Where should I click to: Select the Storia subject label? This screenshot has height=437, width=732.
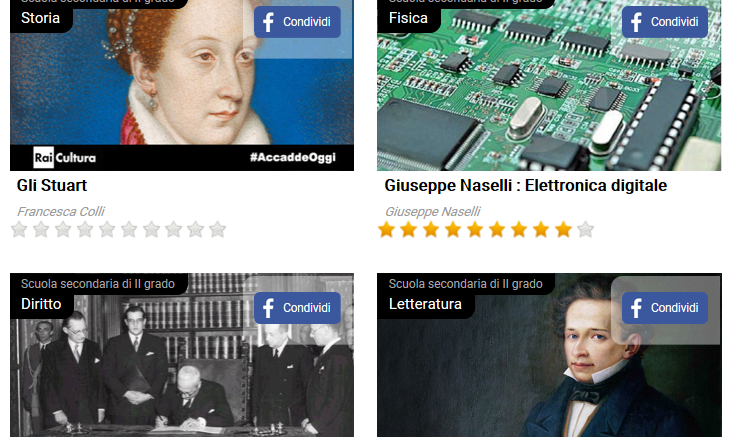(x=41, y=18)
